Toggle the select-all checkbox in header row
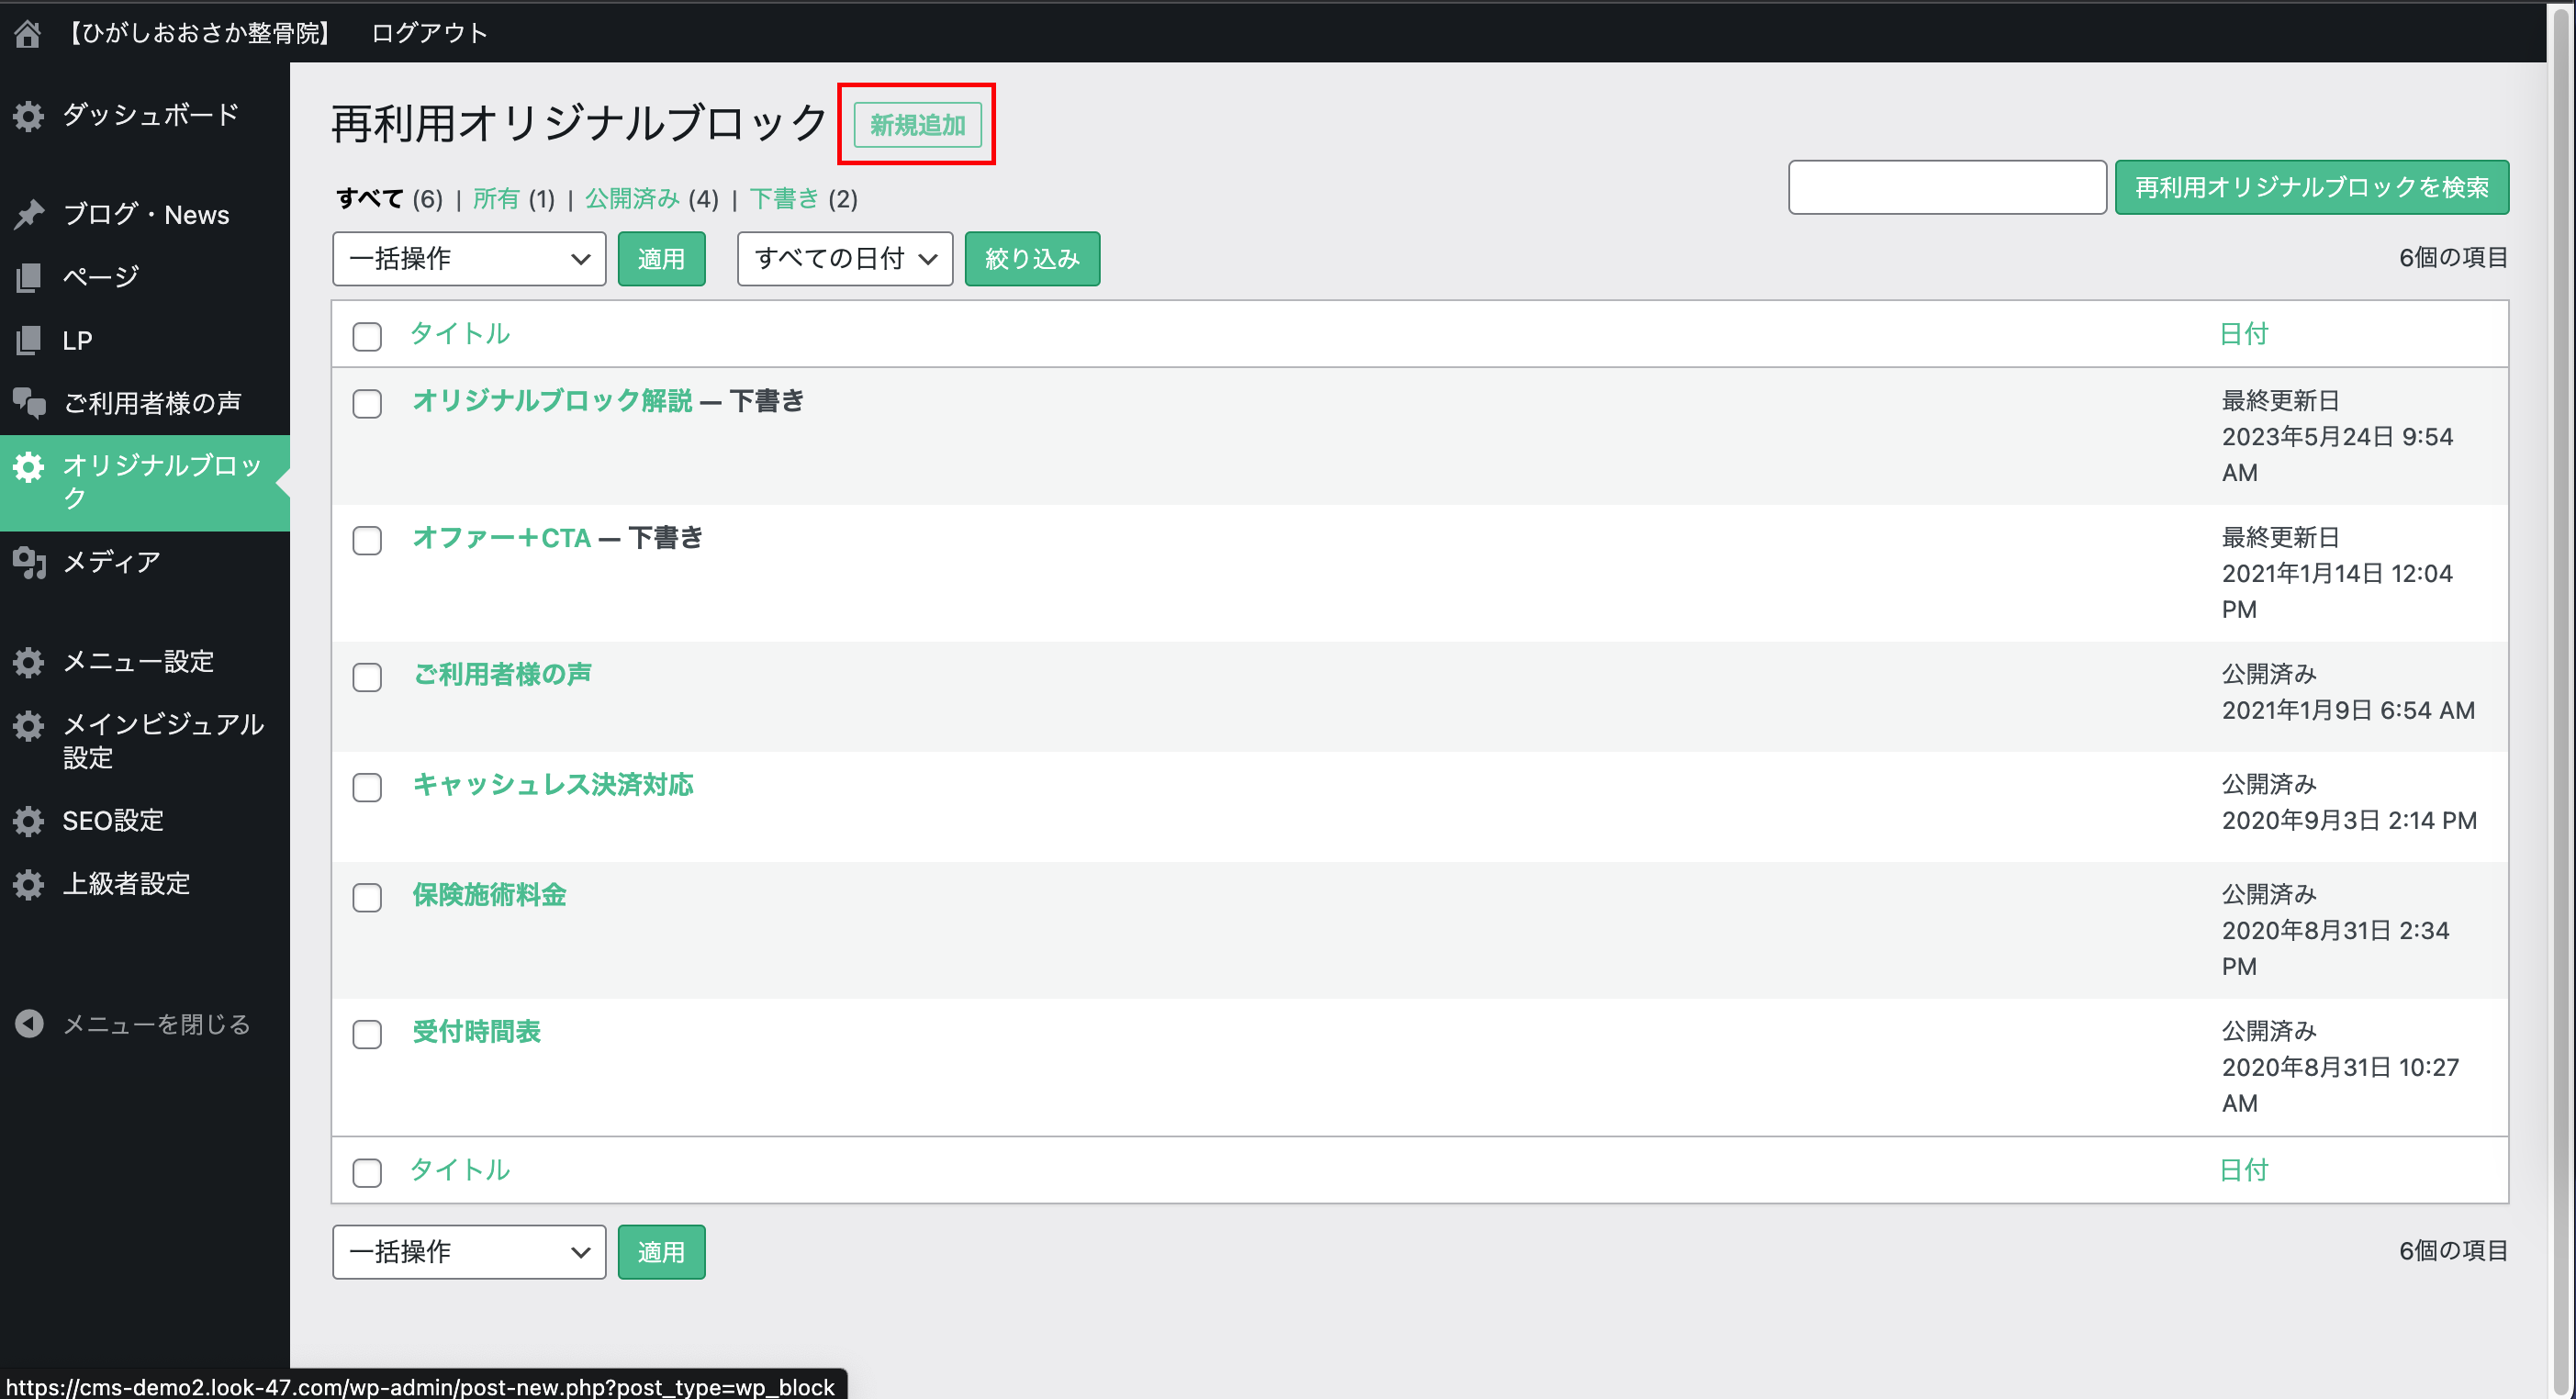Image resolution: width=2576 pixels, height=1399 pixels. (x=367, y=336)
